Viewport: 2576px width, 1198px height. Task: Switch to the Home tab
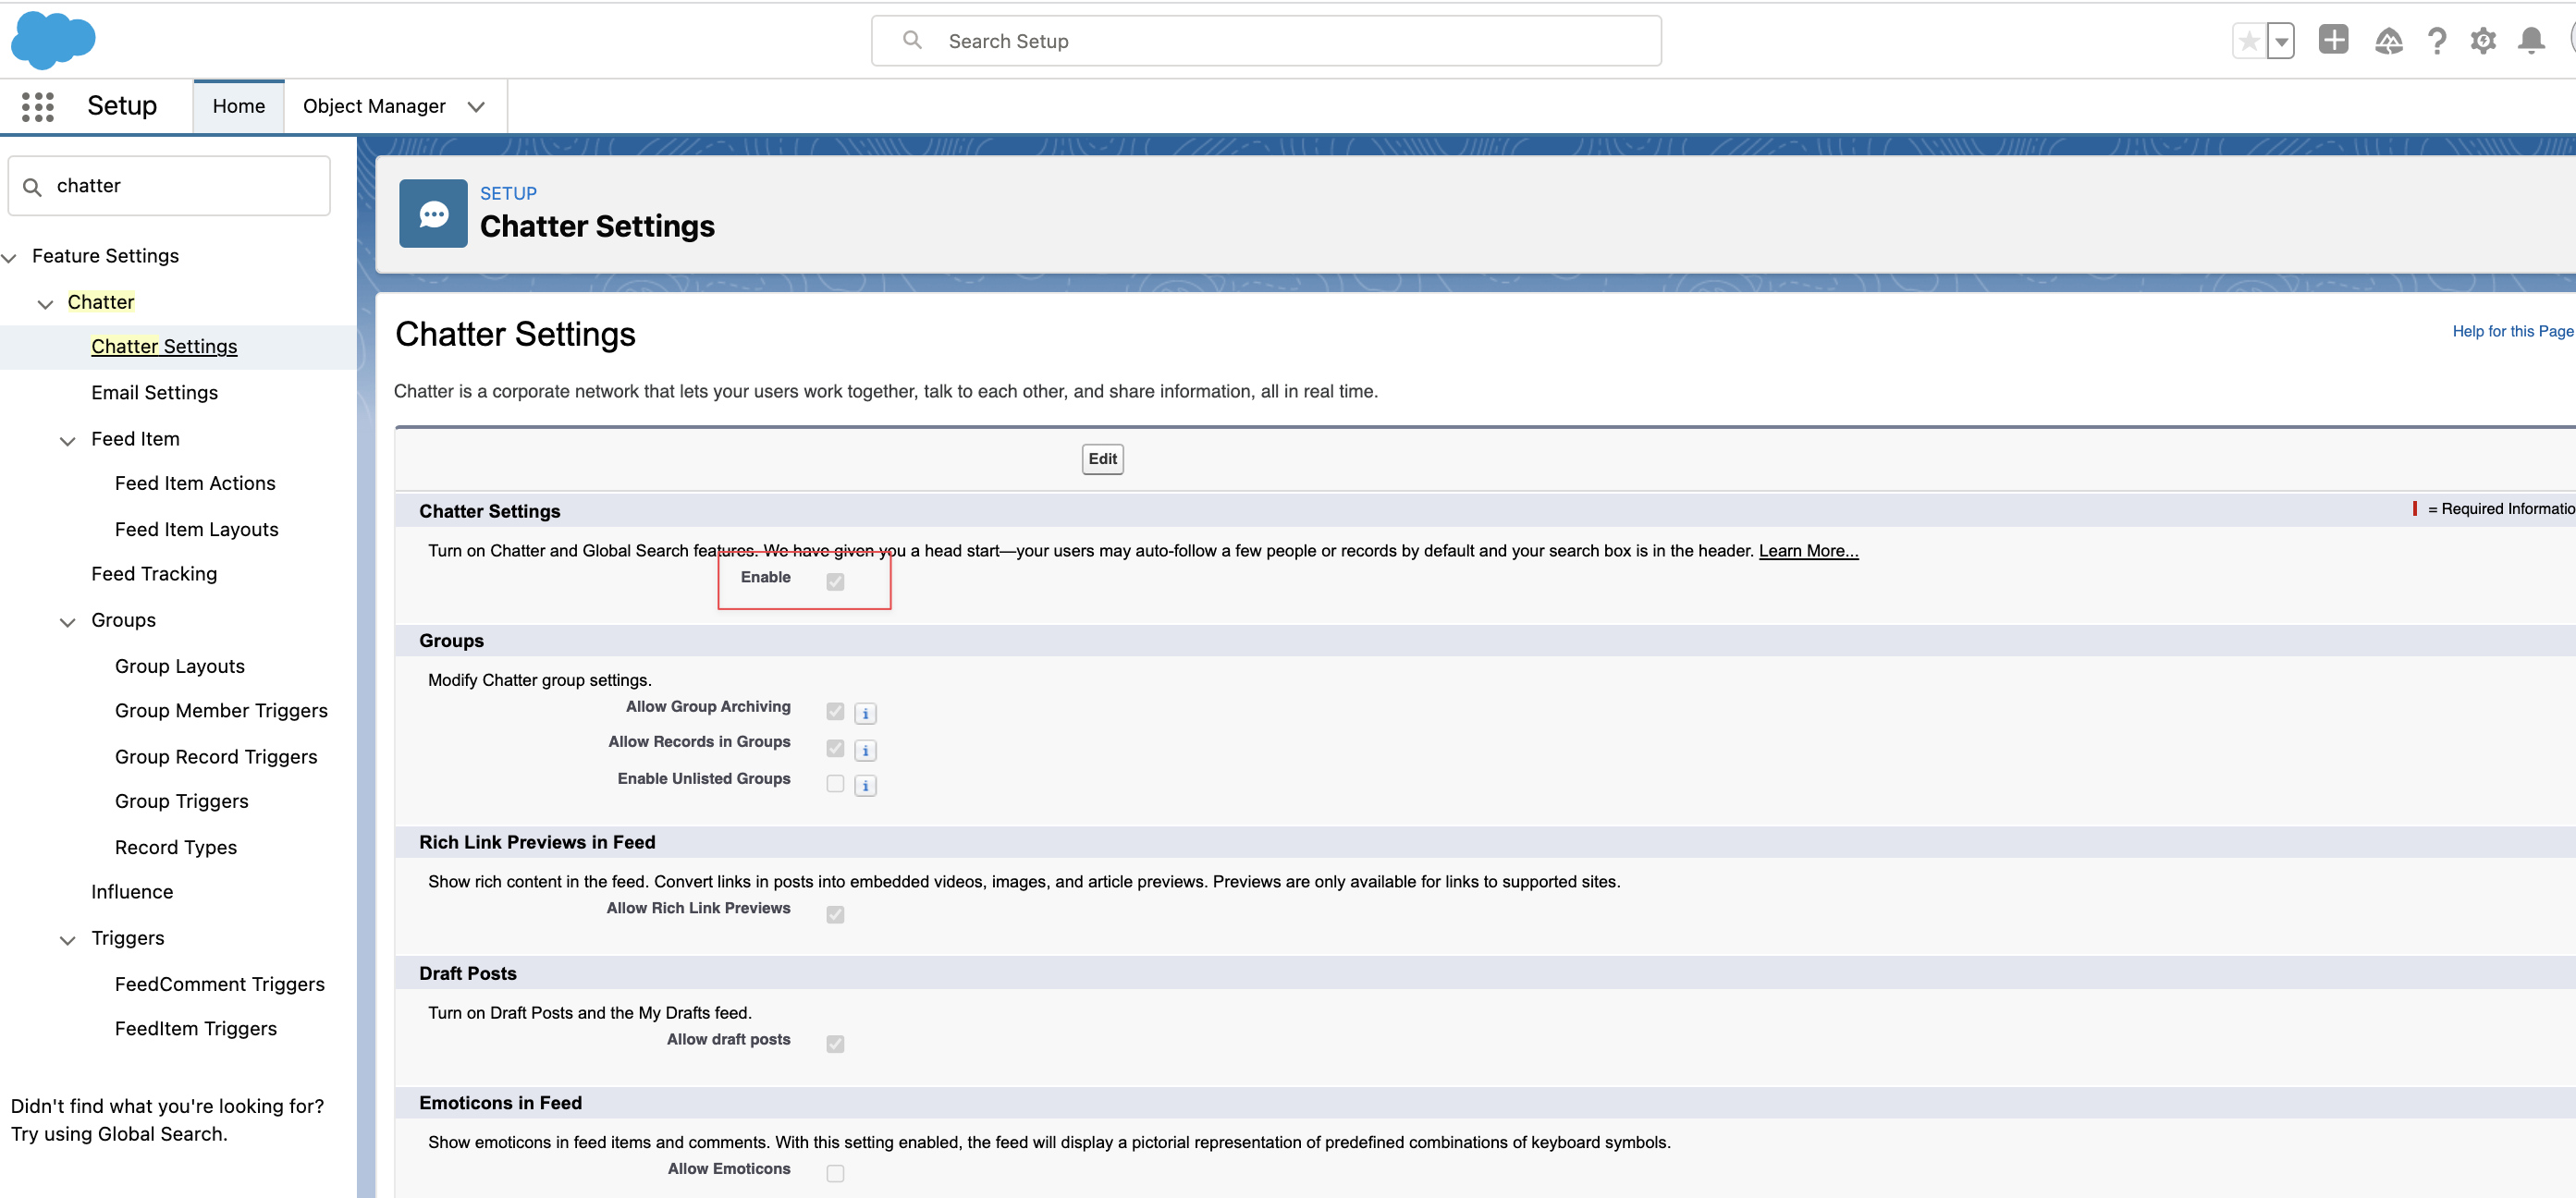tap(238, 106)
